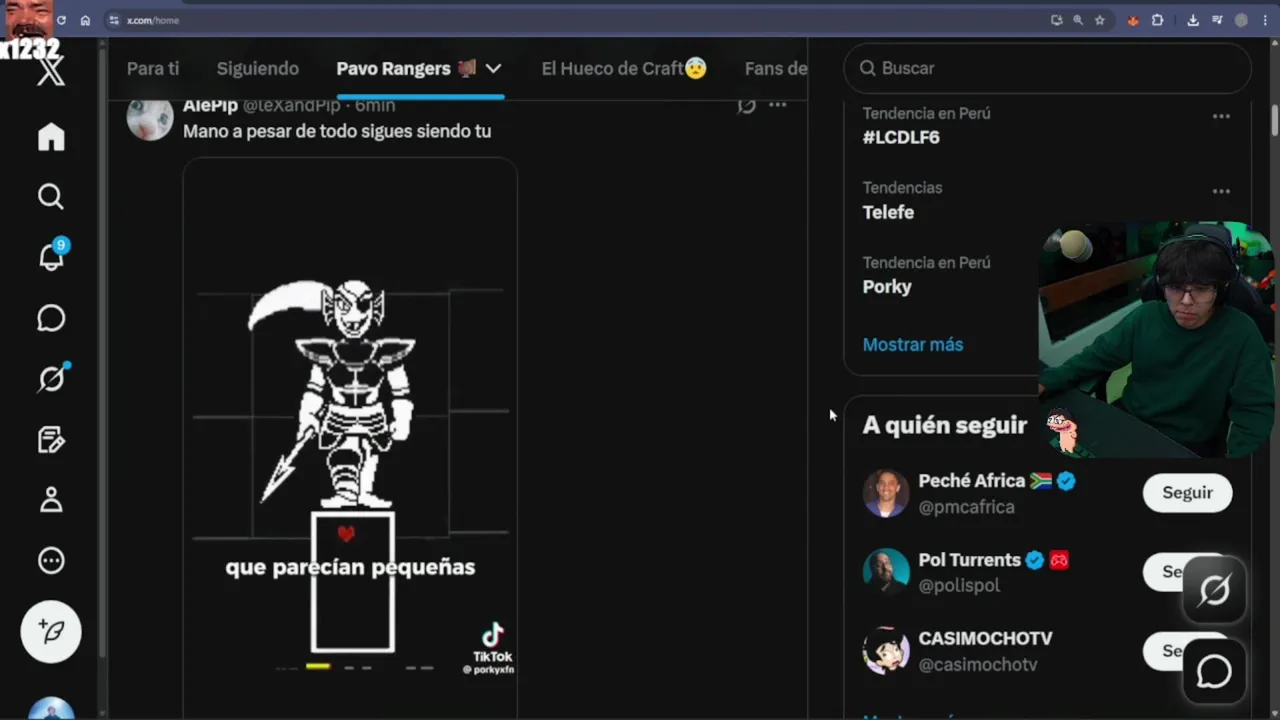Install app icon in address bar
Viewport: 1280px width, 720px height.
click(x=1056, y=20)
